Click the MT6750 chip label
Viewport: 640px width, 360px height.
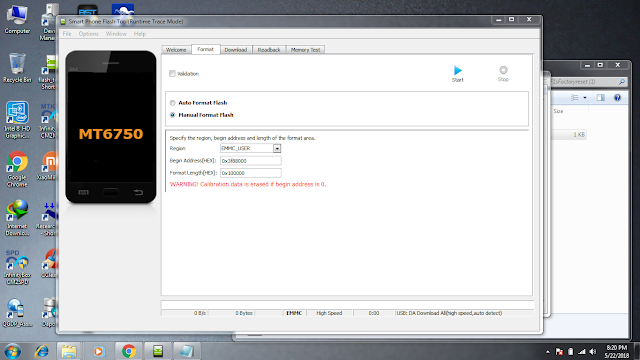coord(111,134)
